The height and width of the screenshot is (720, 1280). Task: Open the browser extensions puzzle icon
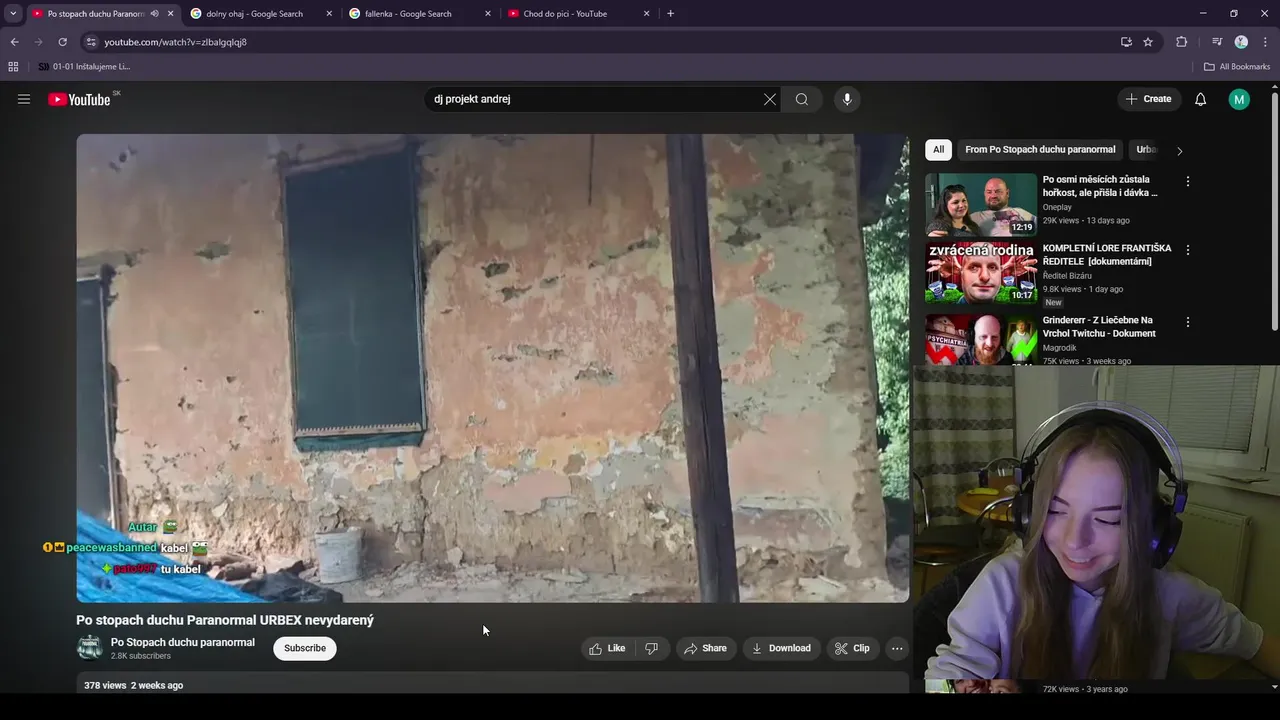pos(1181,42)
